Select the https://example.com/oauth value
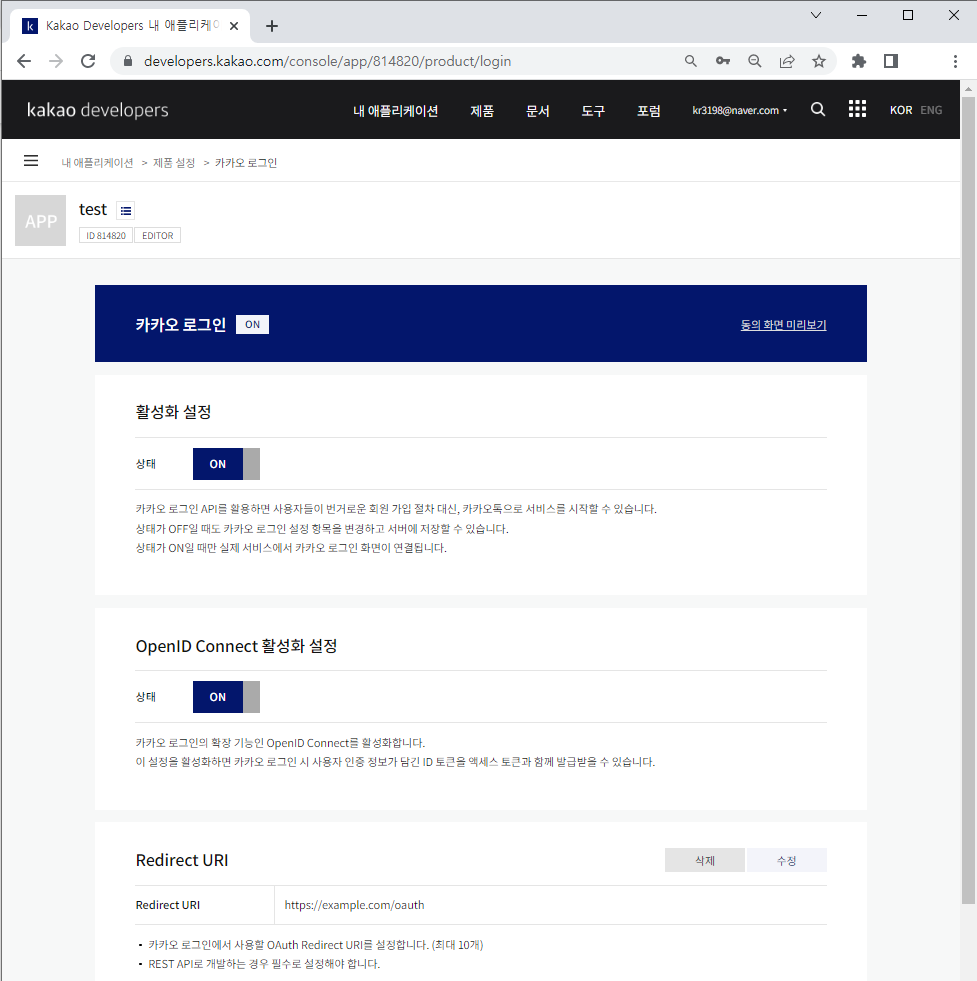Screen dimensions: 977x981 click(354, 905)
